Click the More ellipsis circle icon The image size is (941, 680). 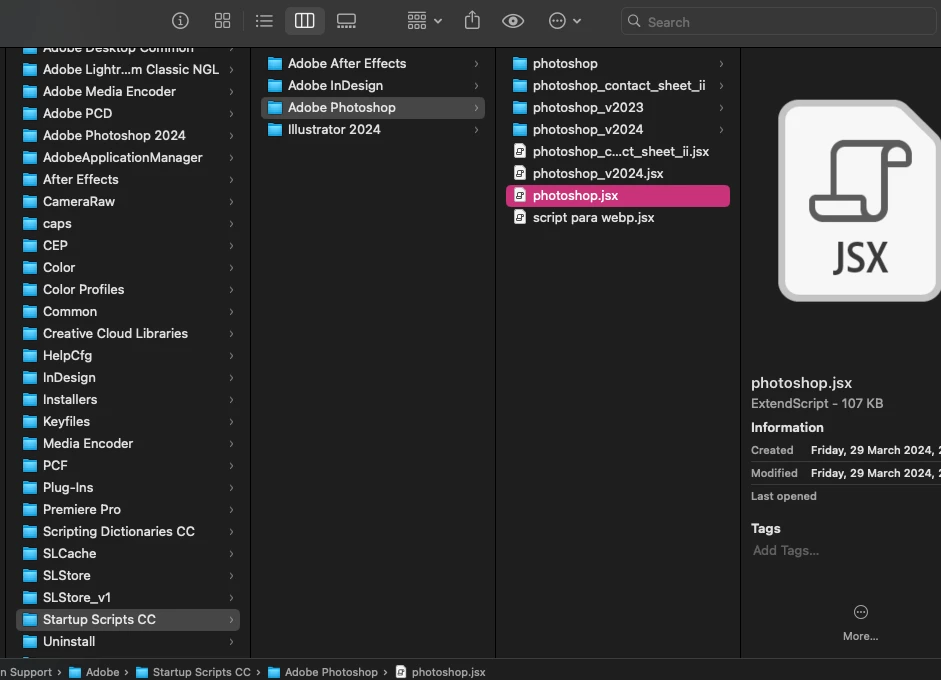click(861, 612)
